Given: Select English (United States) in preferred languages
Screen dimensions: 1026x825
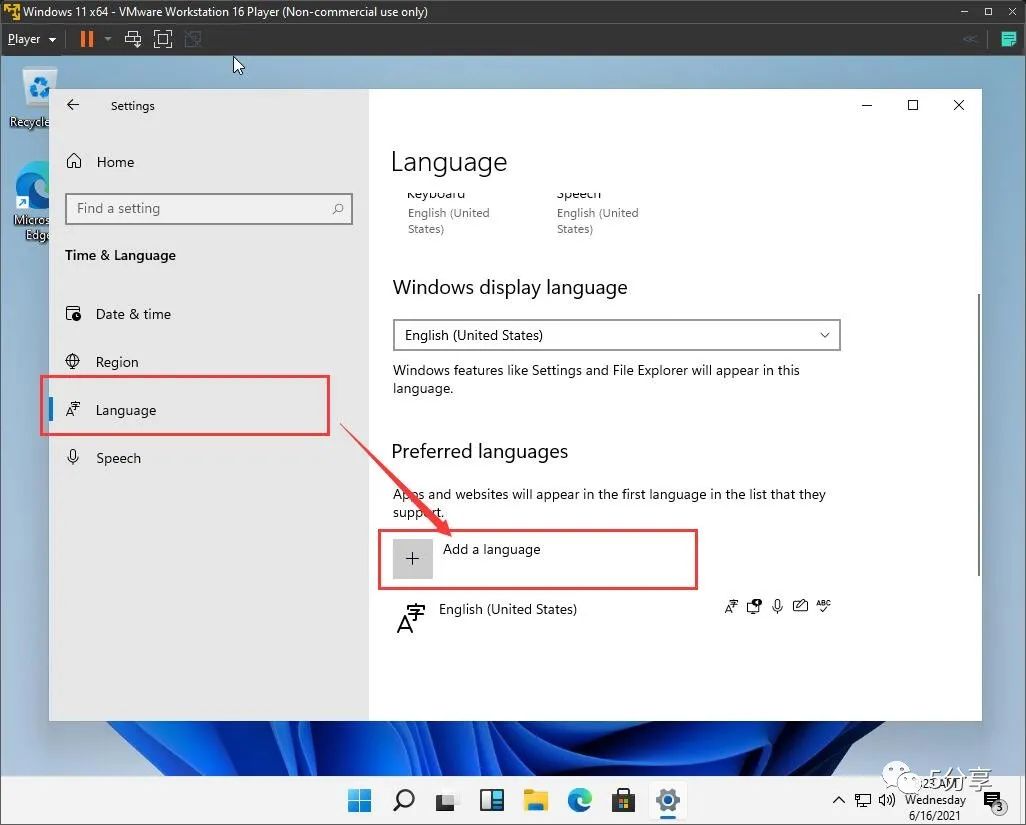Looking at the screenshot, I should point(508,610).
